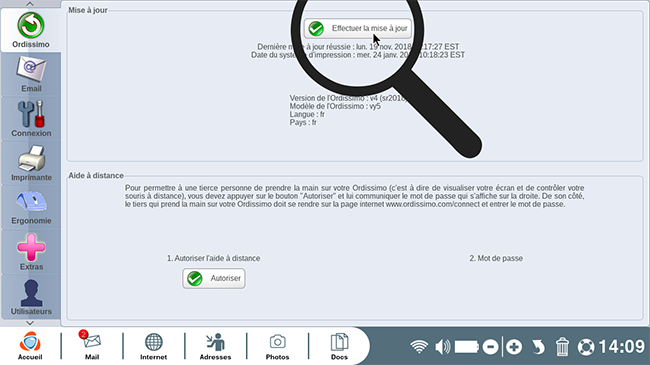Launch the Internet browser globe
650x365 pixels.
(153, 346)
